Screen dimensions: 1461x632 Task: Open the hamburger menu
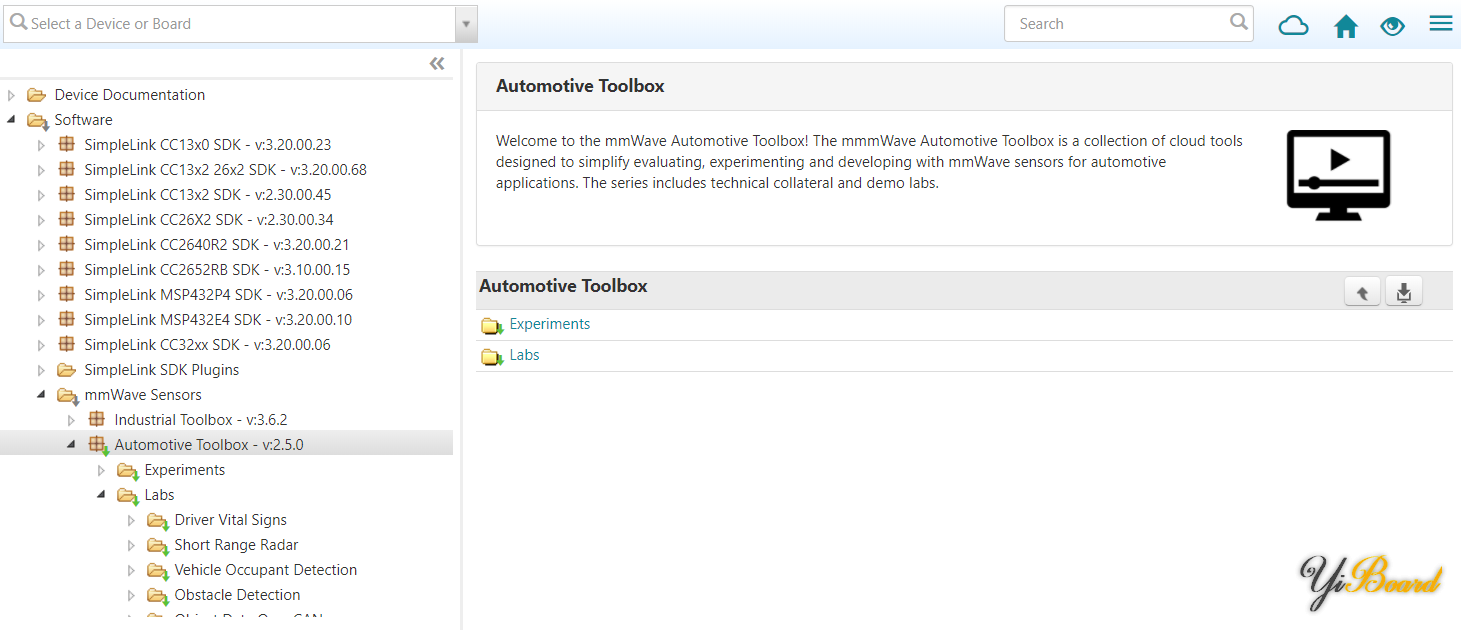[x=1440, y=24]
